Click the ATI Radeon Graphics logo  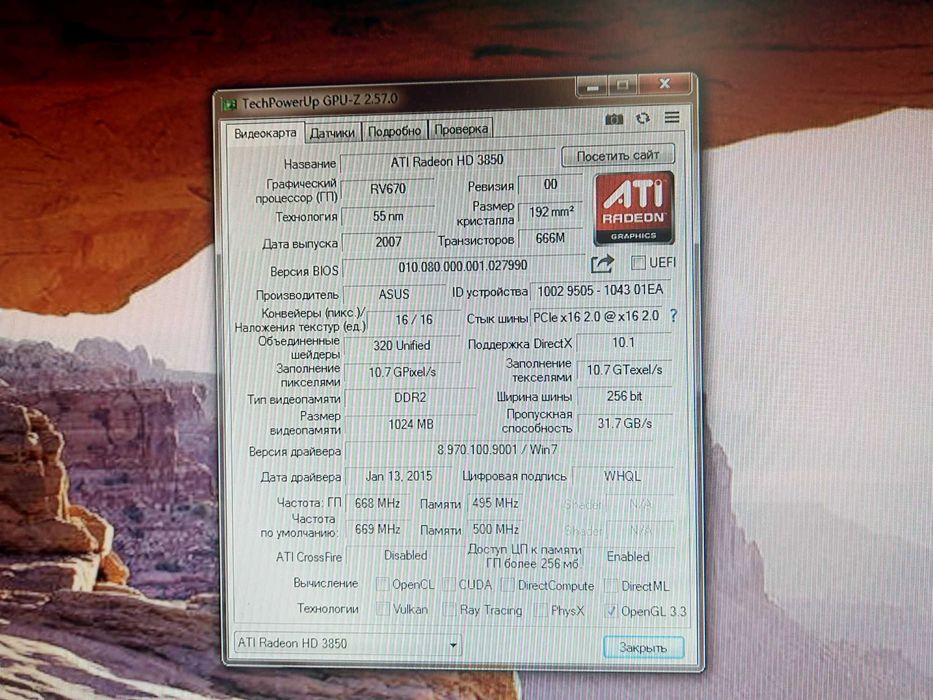pos(634,208)
